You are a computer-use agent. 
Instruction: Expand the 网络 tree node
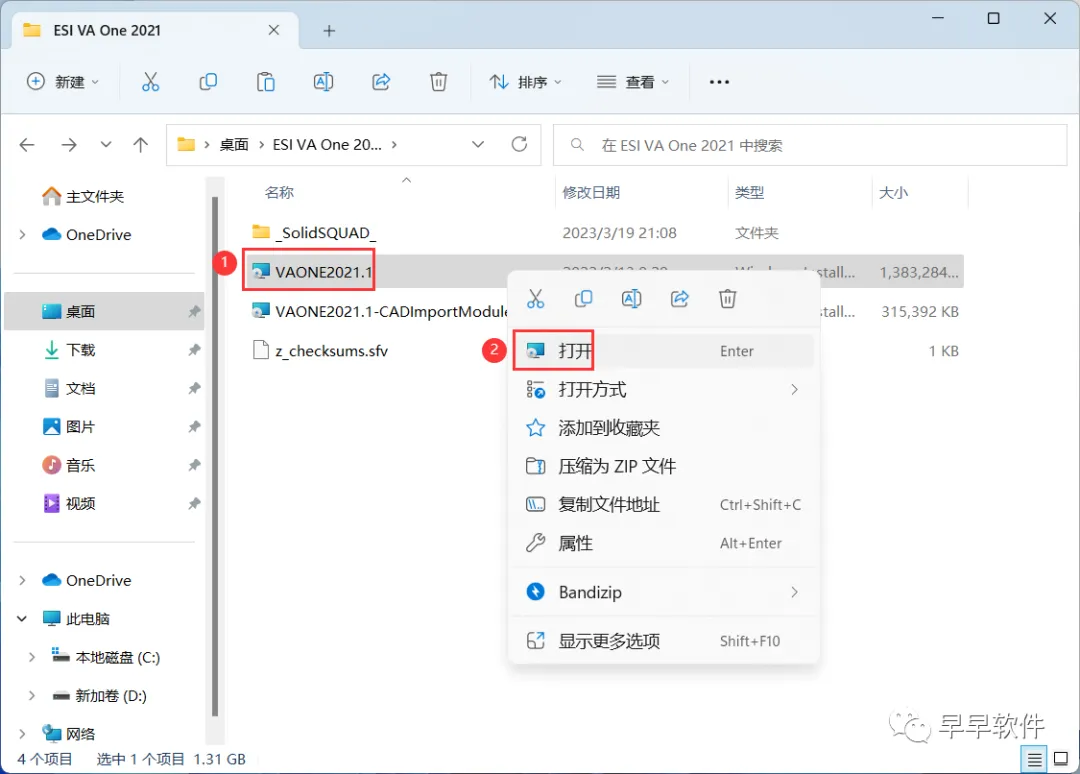pyautogui.click(x=23, y=734)
